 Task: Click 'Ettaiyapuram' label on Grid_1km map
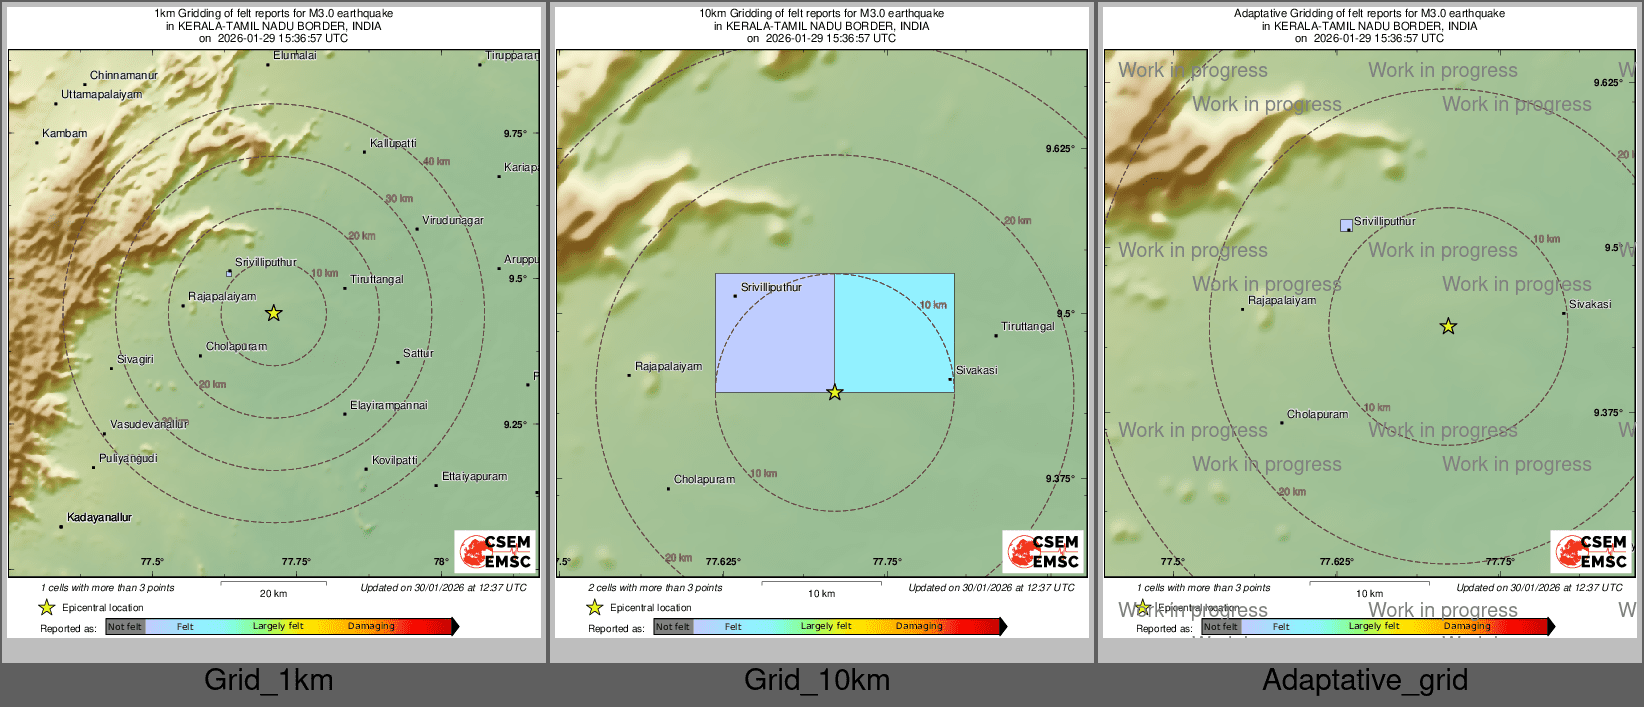475,476
